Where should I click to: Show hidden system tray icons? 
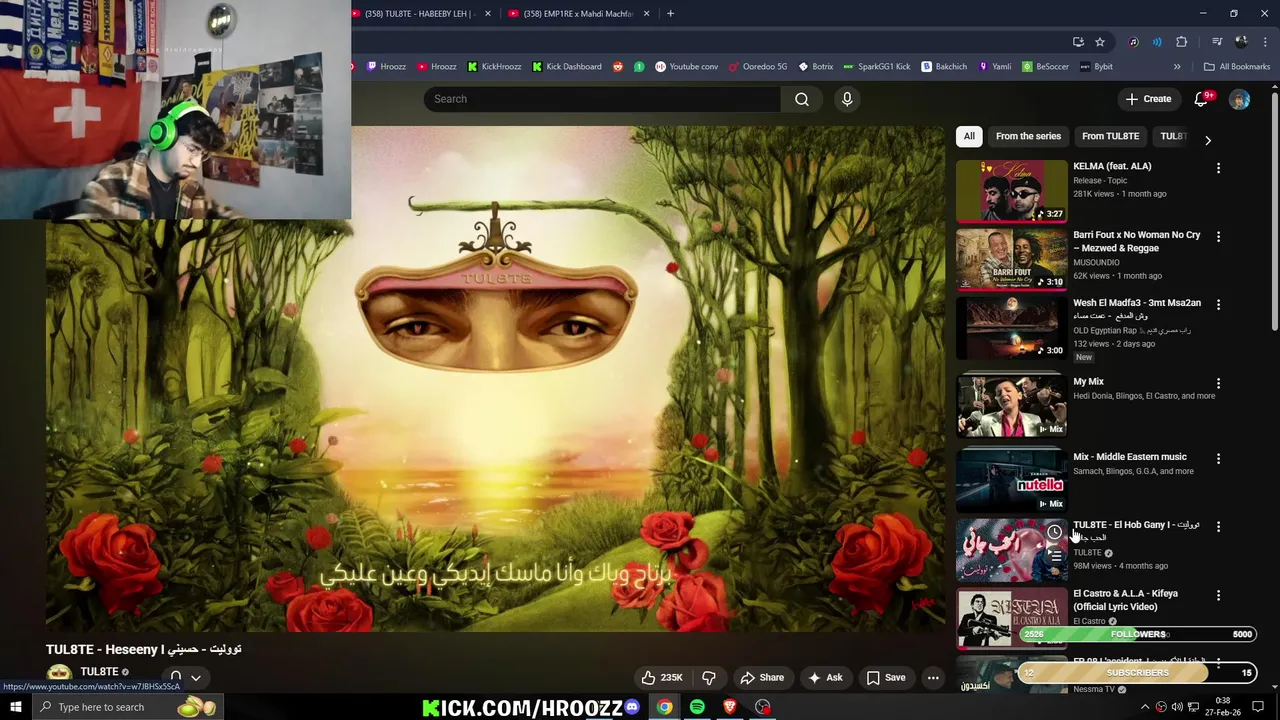1145,707
